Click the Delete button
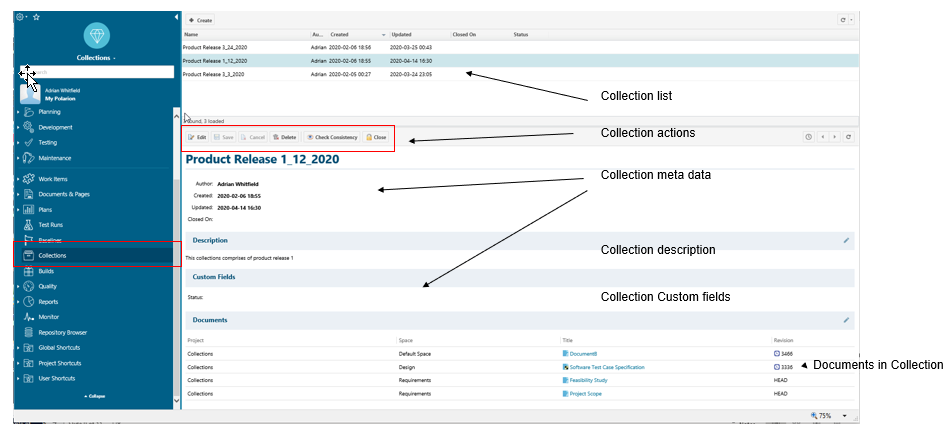Image resolution: width=948 pixels, height=430 pixels. click(284, 137)
